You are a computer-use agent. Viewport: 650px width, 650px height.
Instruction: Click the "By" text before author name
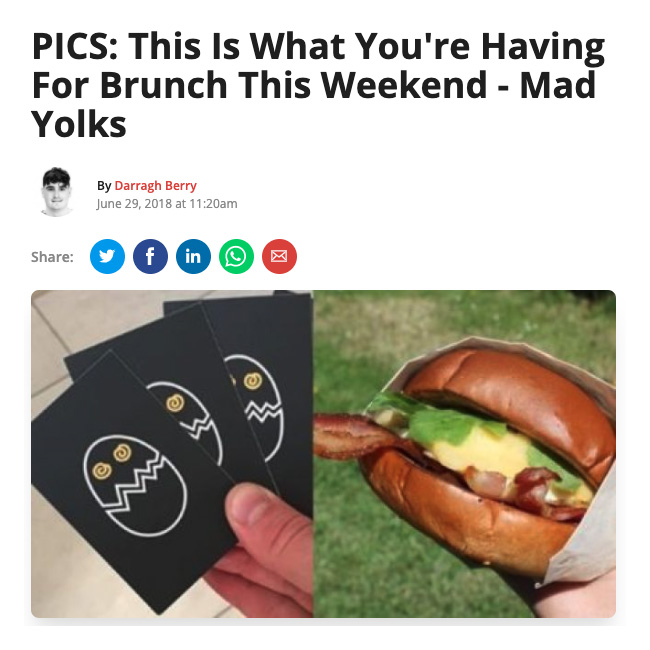(104, 185)
